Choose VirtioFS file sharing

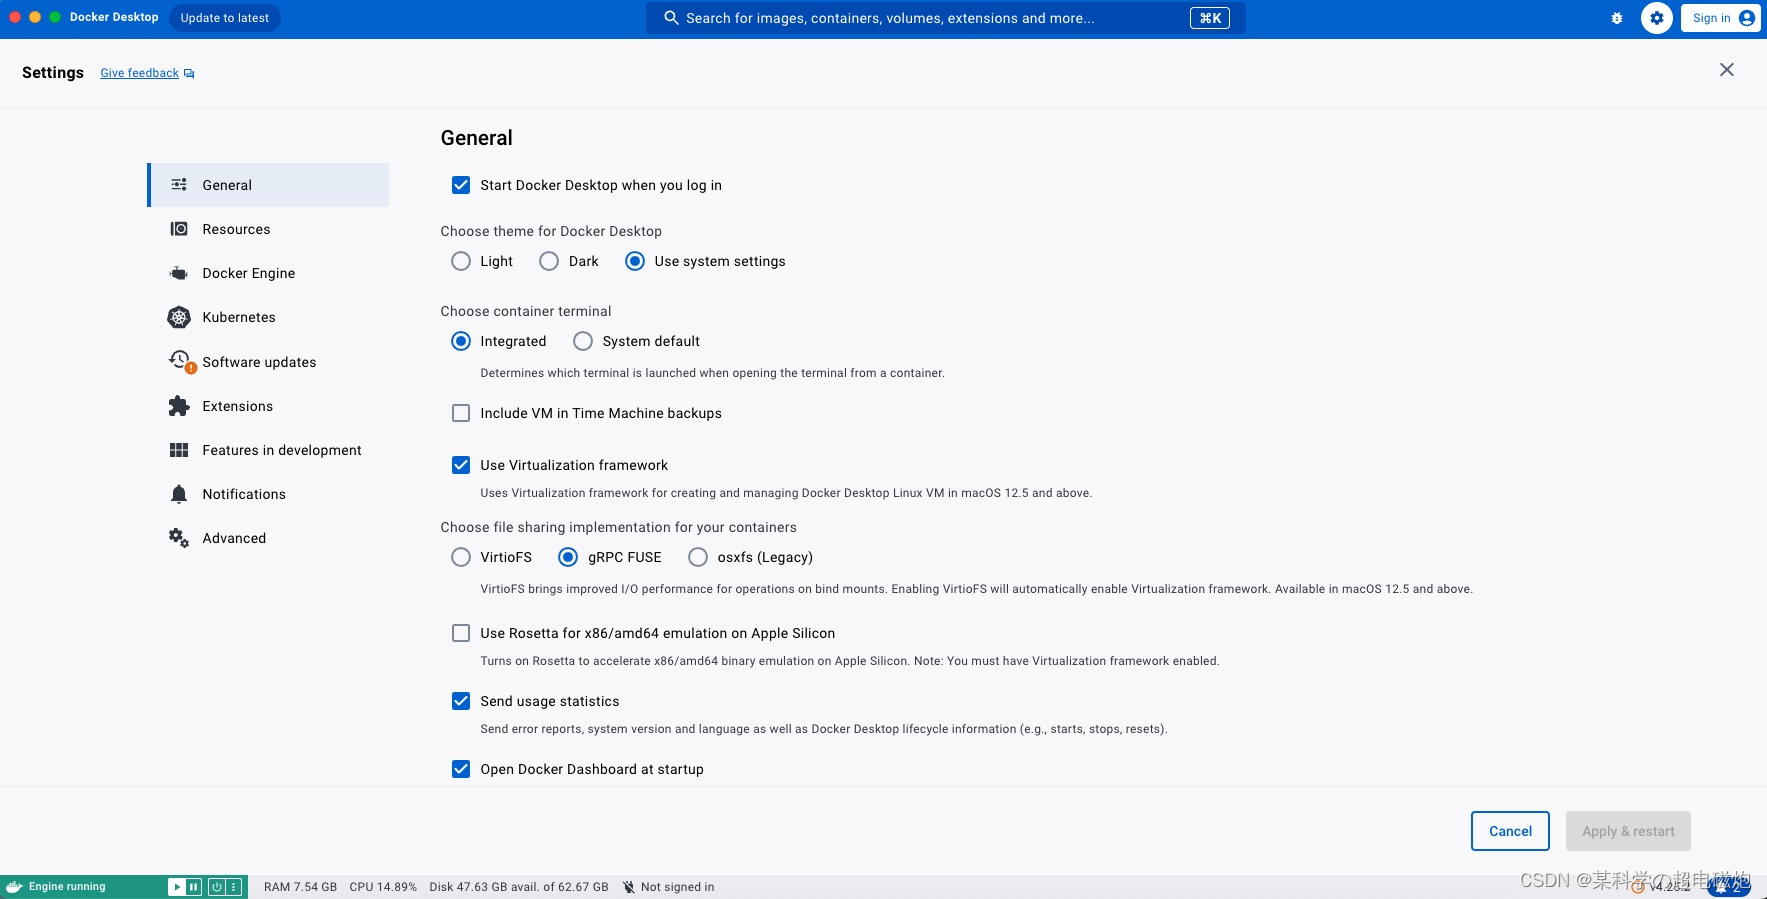[461, 557]
